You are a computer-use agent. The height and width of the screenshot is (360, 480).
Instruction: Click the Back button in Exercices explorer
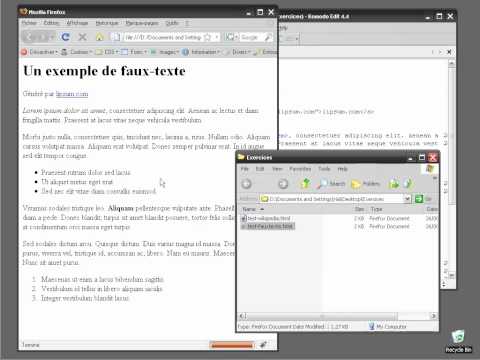[247, 184]
